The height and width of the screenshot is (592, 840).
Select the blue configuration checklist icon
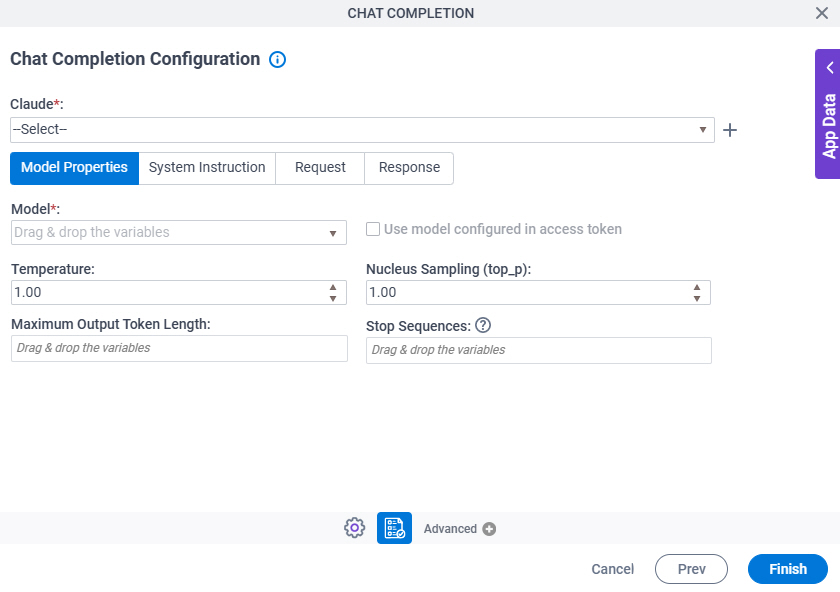394,528
